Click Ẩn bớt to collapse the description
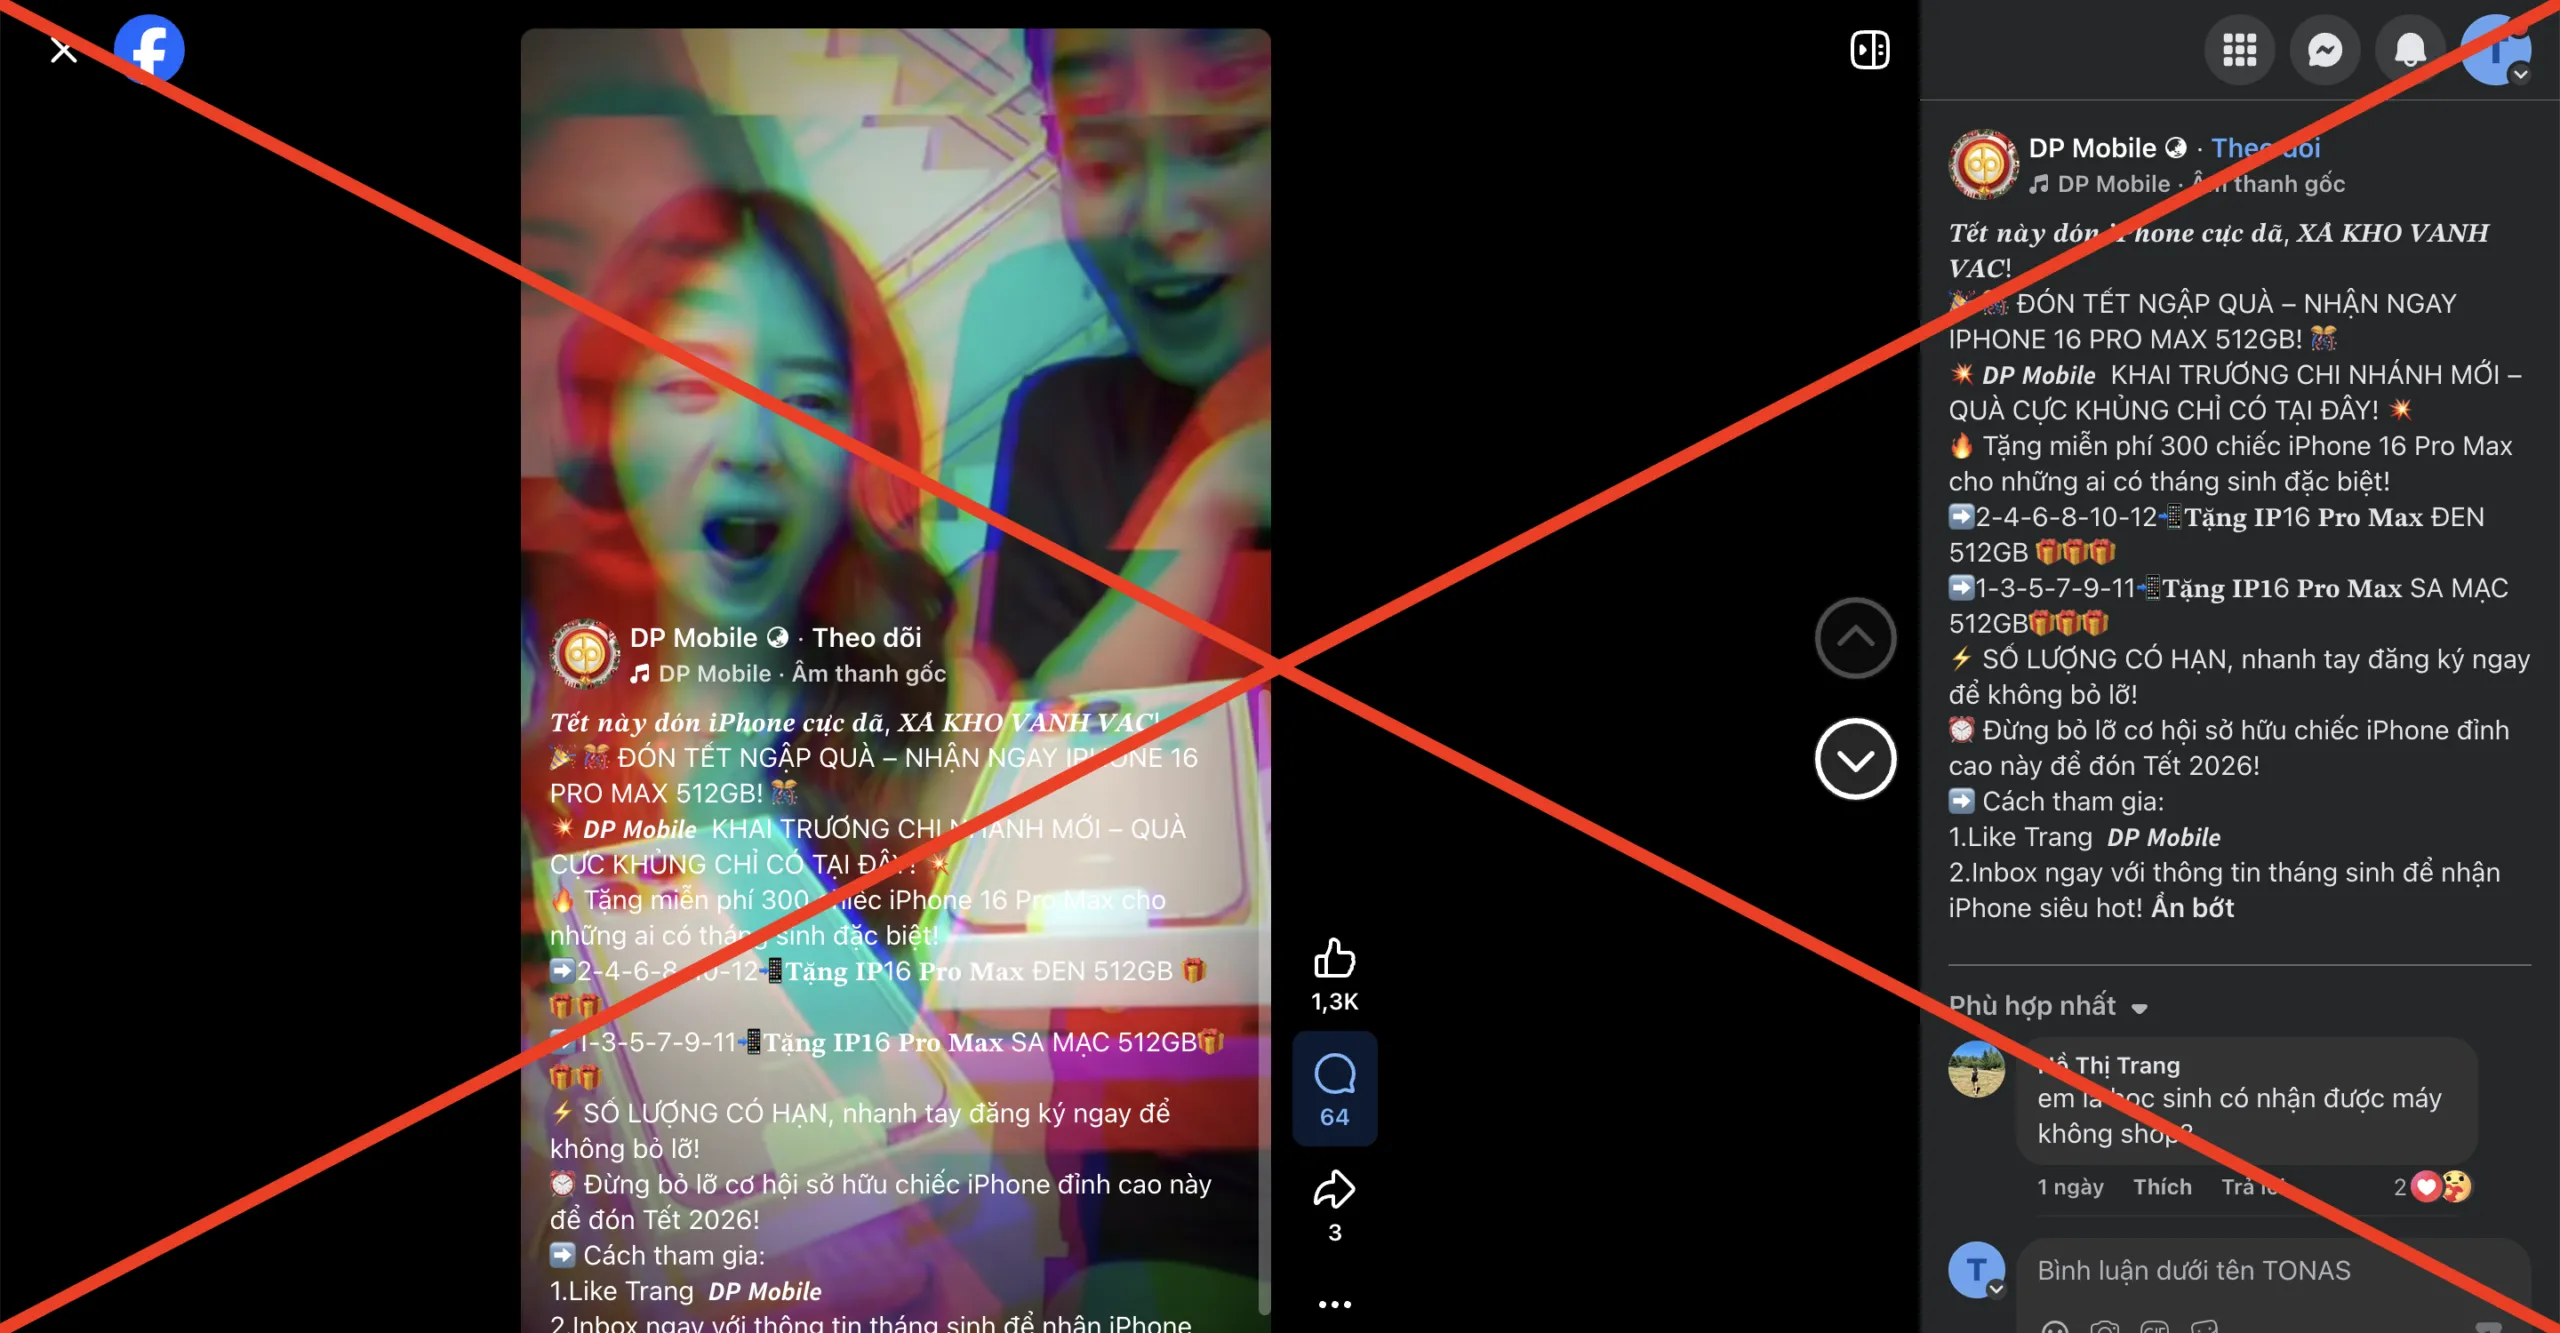 [2192, 908]
